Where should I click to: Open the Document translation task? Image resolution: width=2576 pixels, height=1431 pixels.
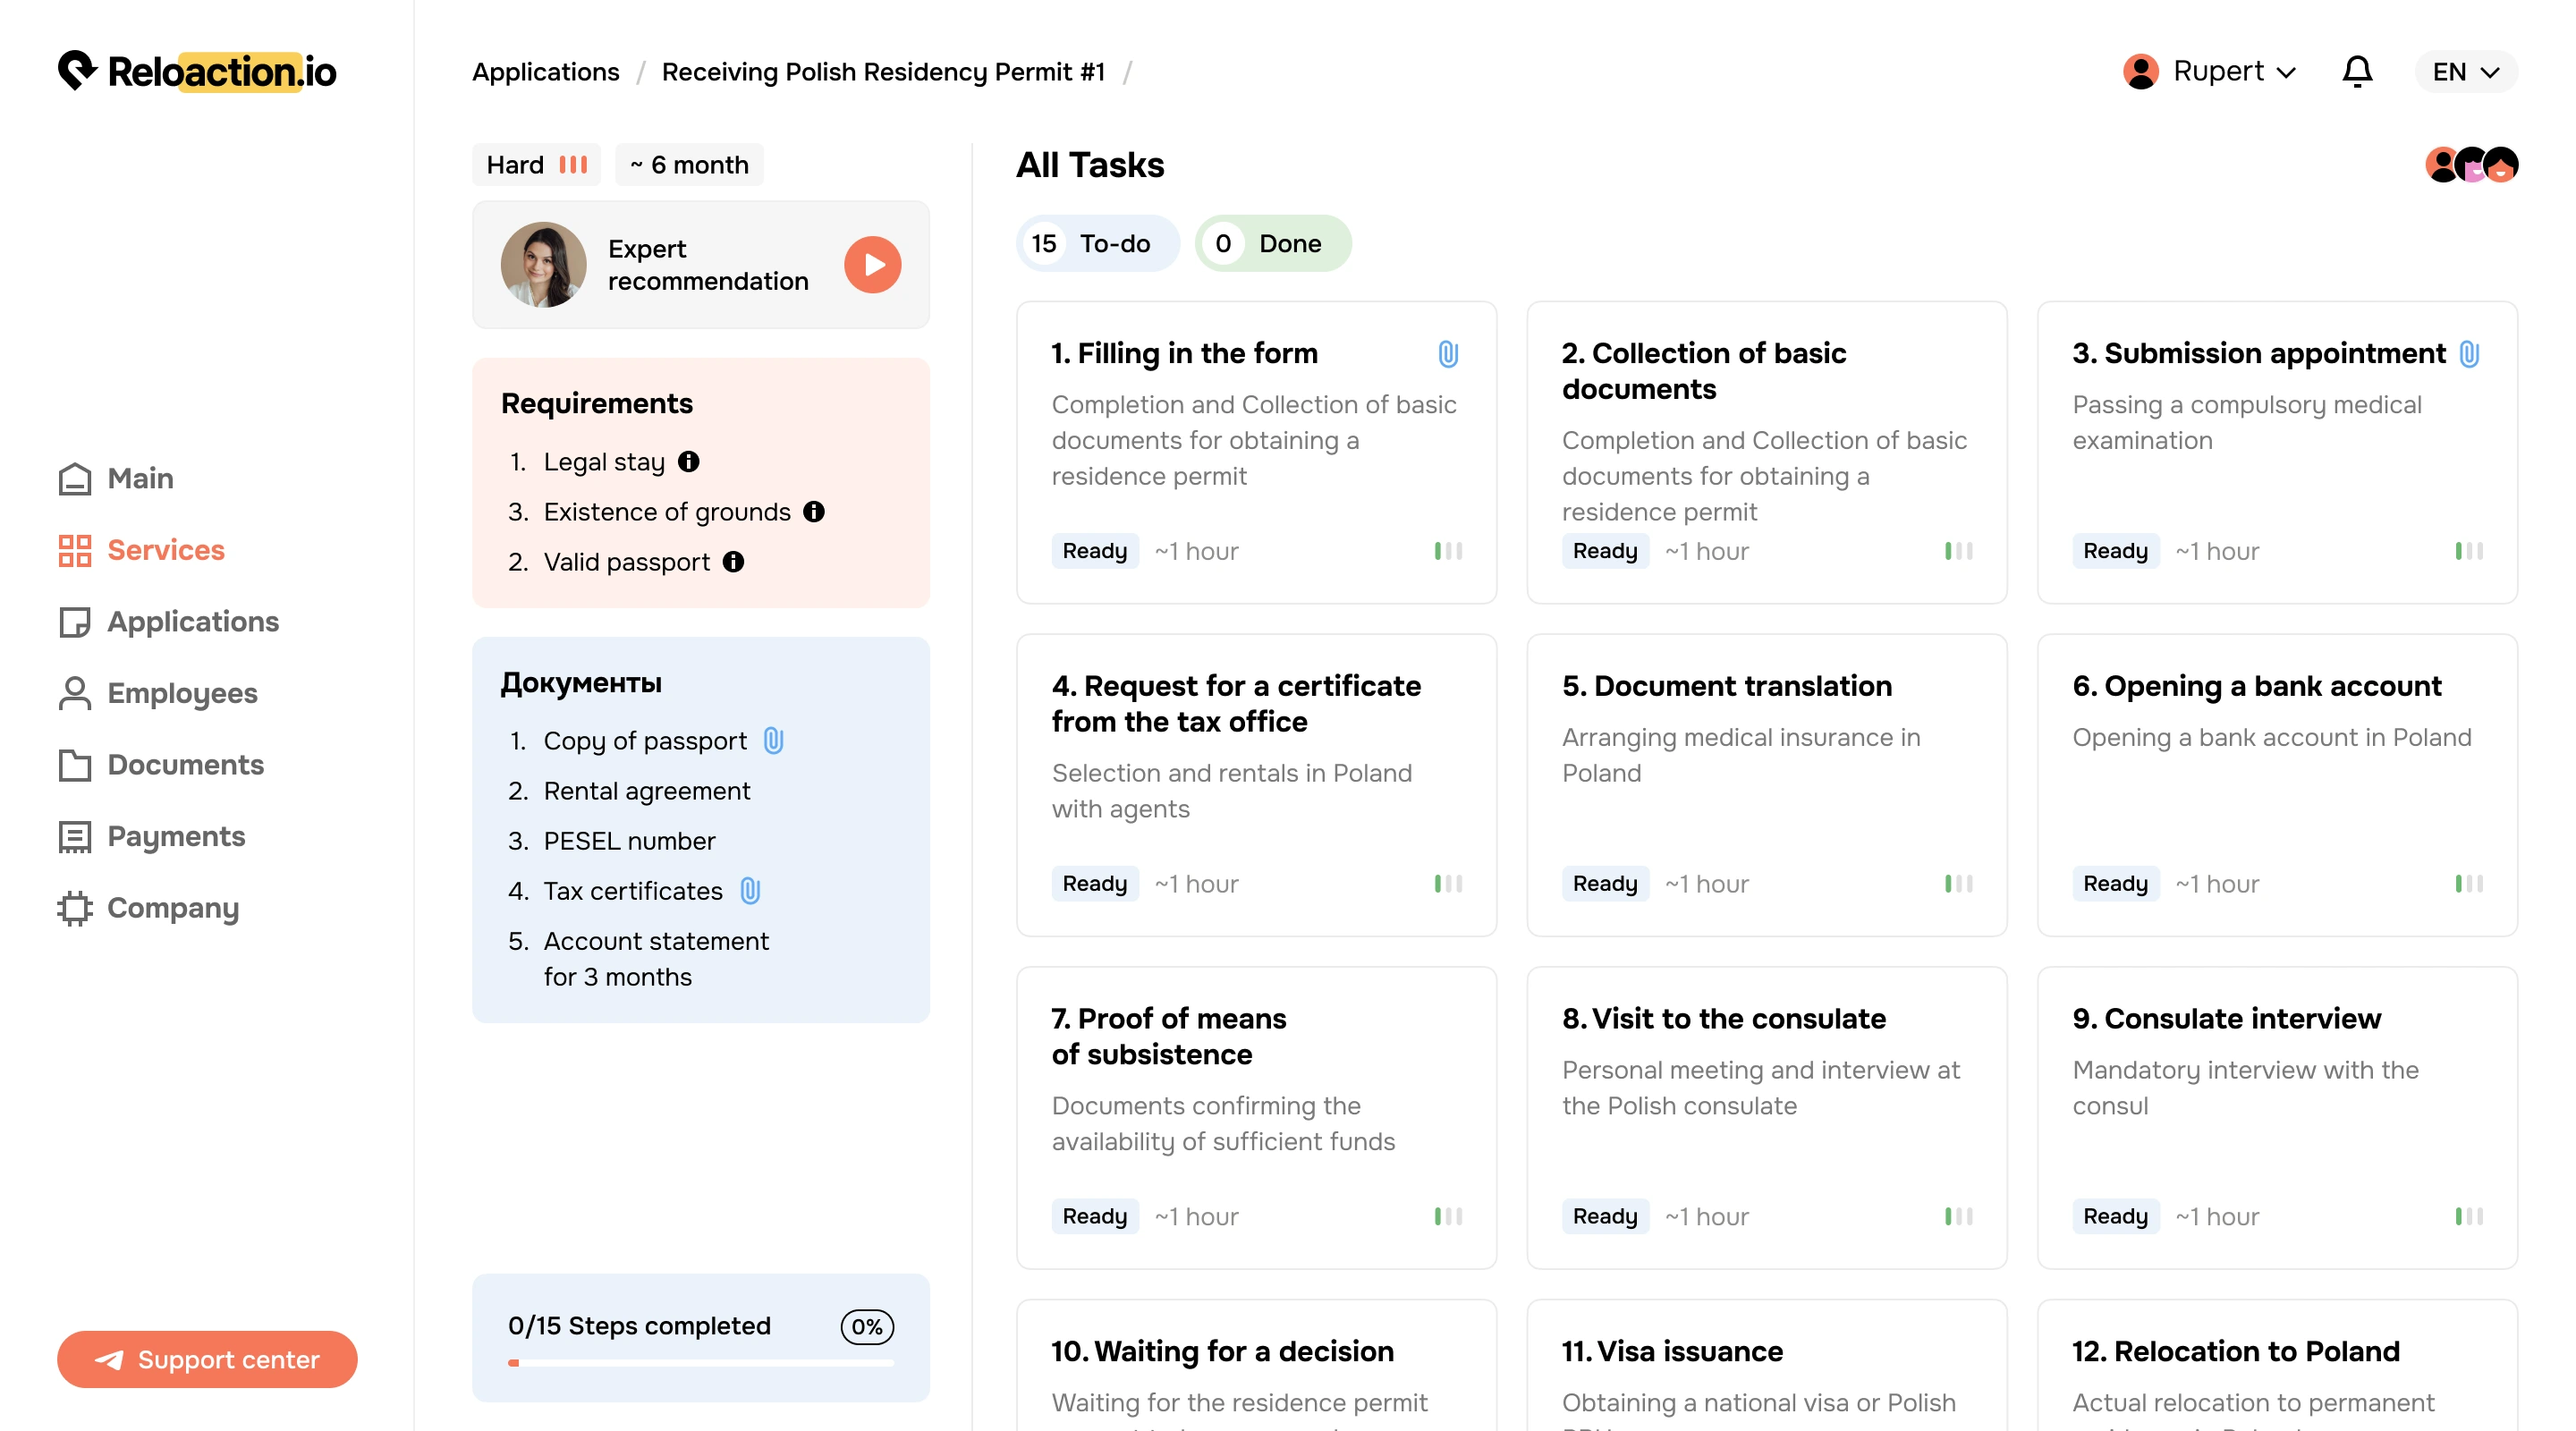(1767, 785)
